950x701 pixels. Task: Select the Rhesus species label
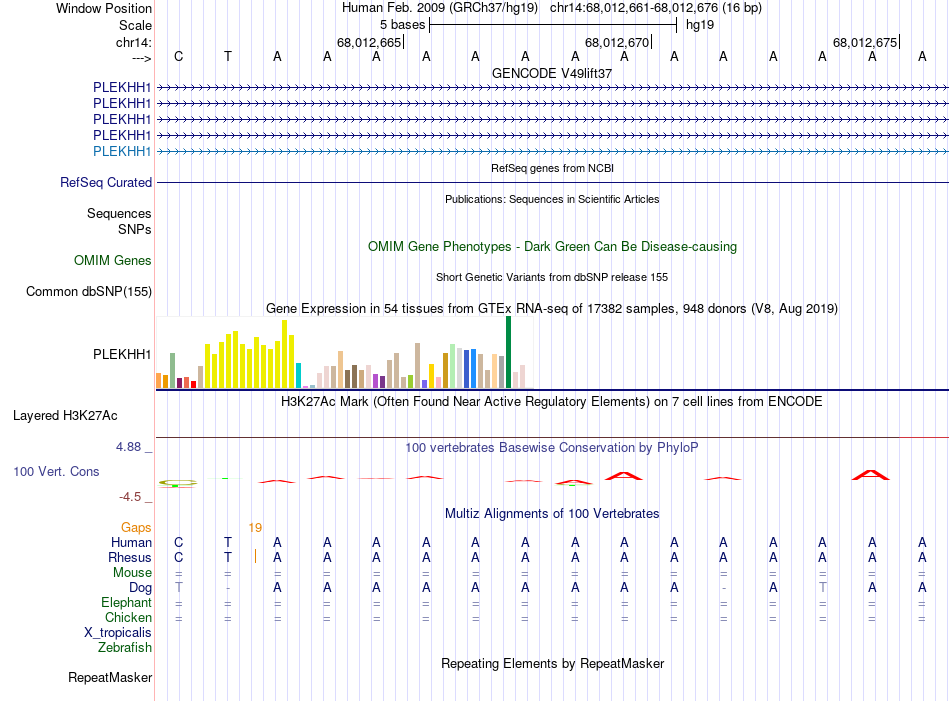tap(130, 557)
